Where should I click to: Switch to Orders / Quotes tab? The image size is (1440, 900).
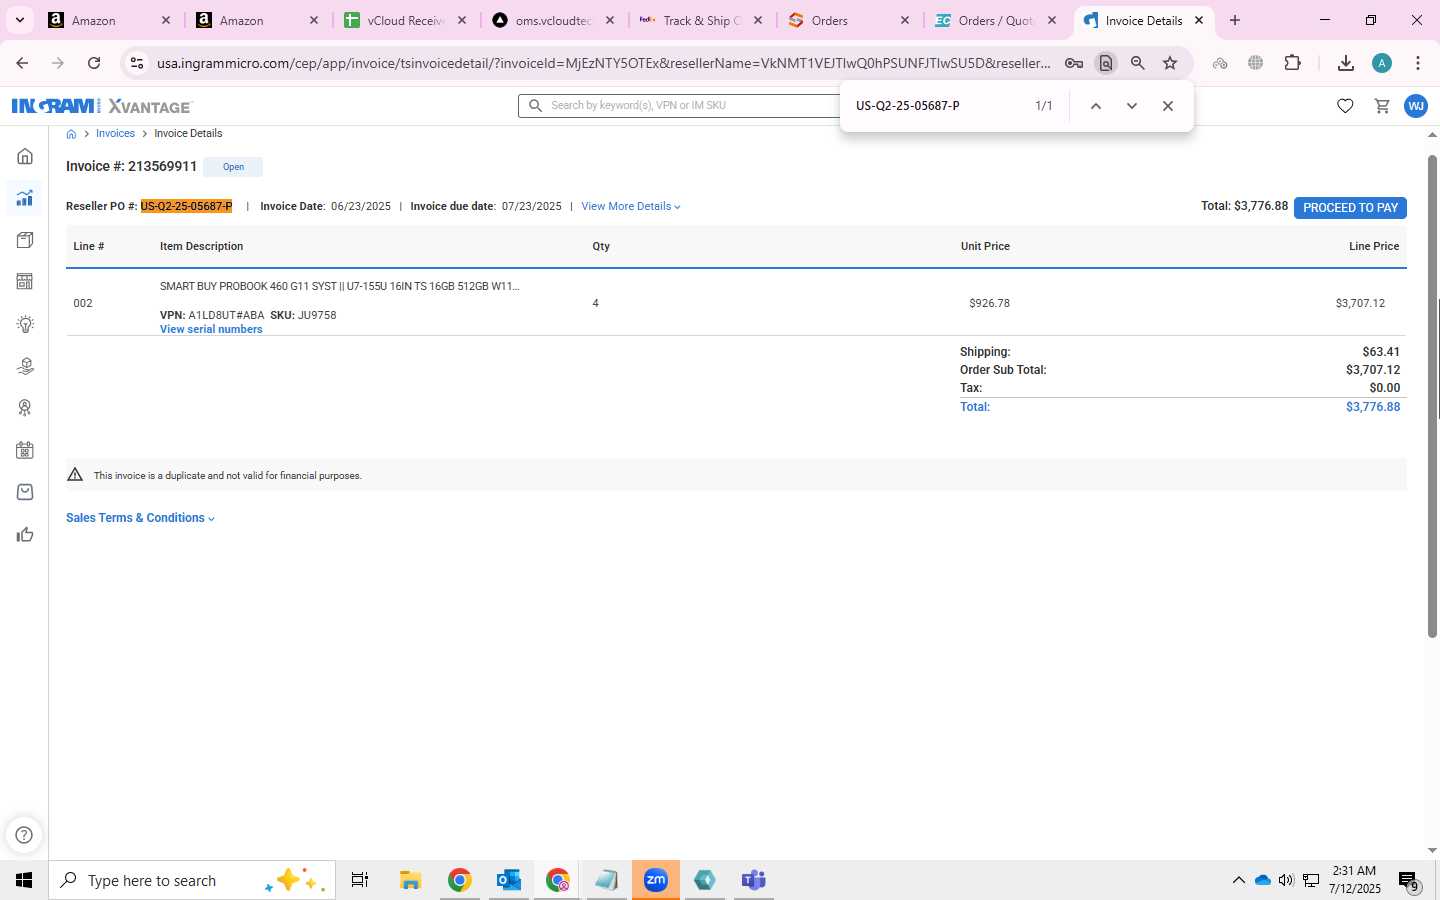tap(996, 20)
